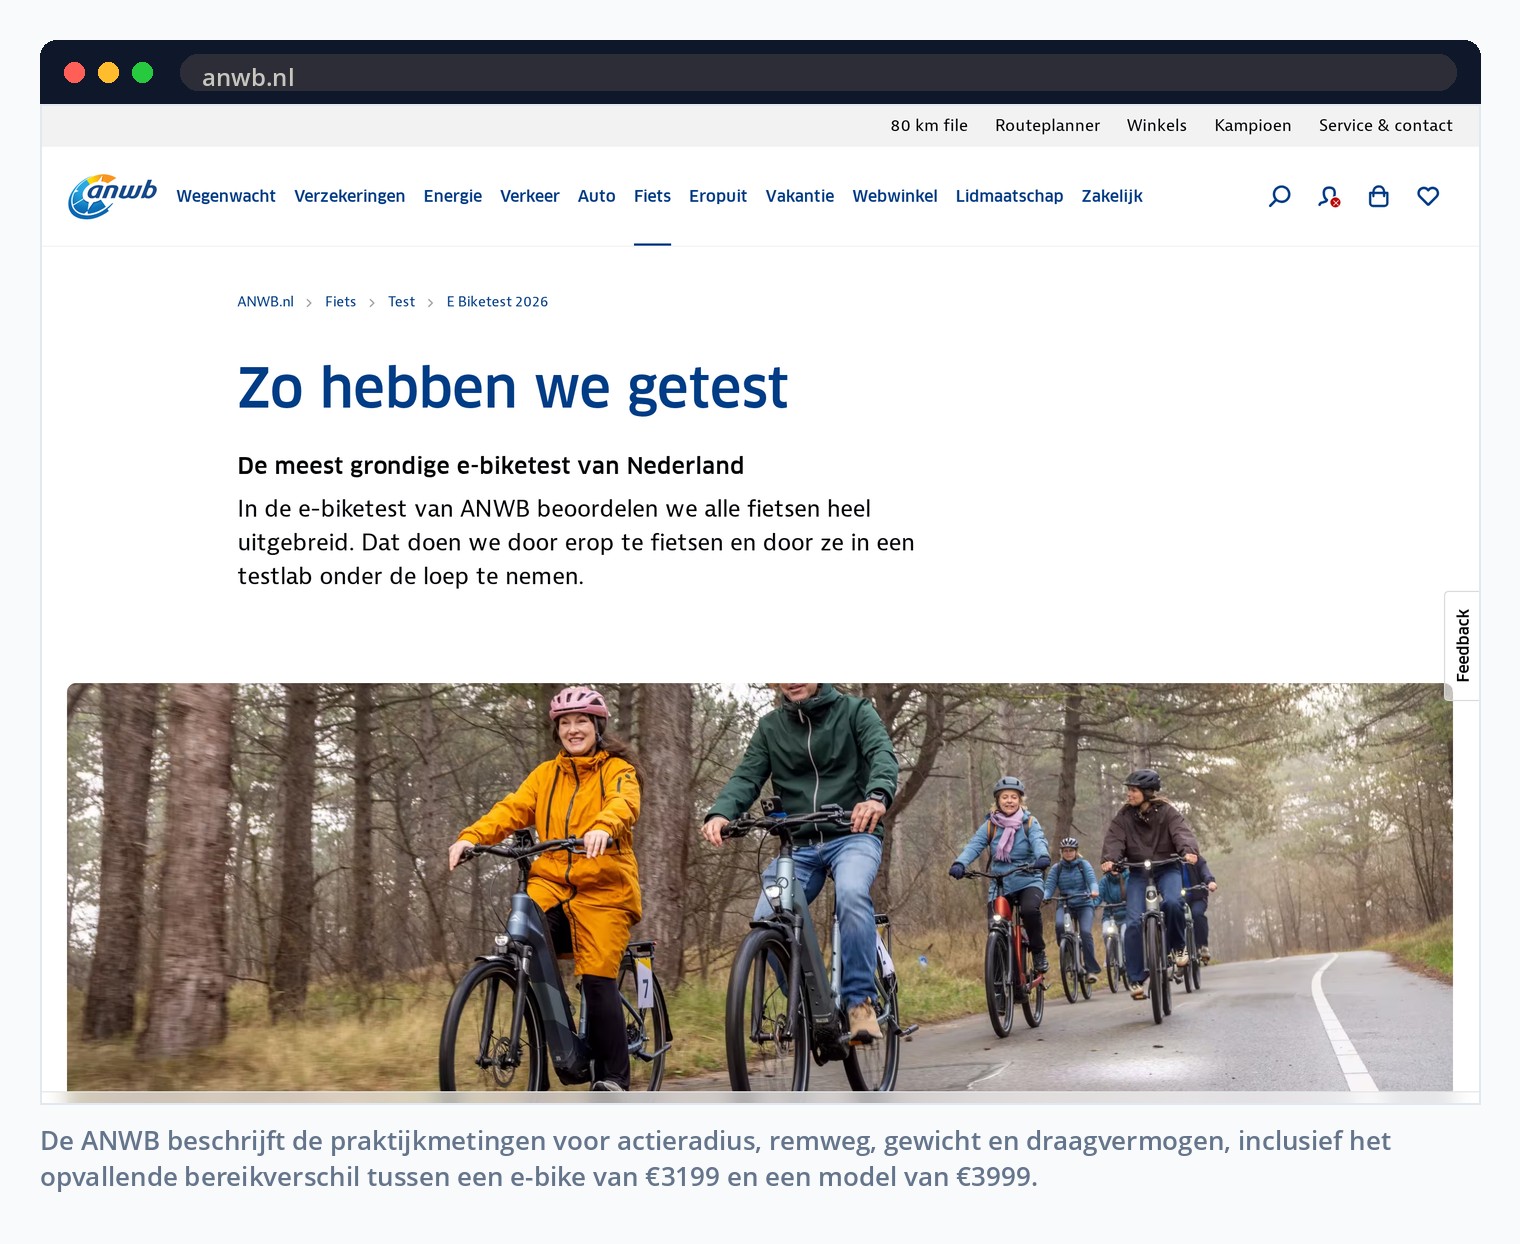Open the Winkels link

[1156, 125]
